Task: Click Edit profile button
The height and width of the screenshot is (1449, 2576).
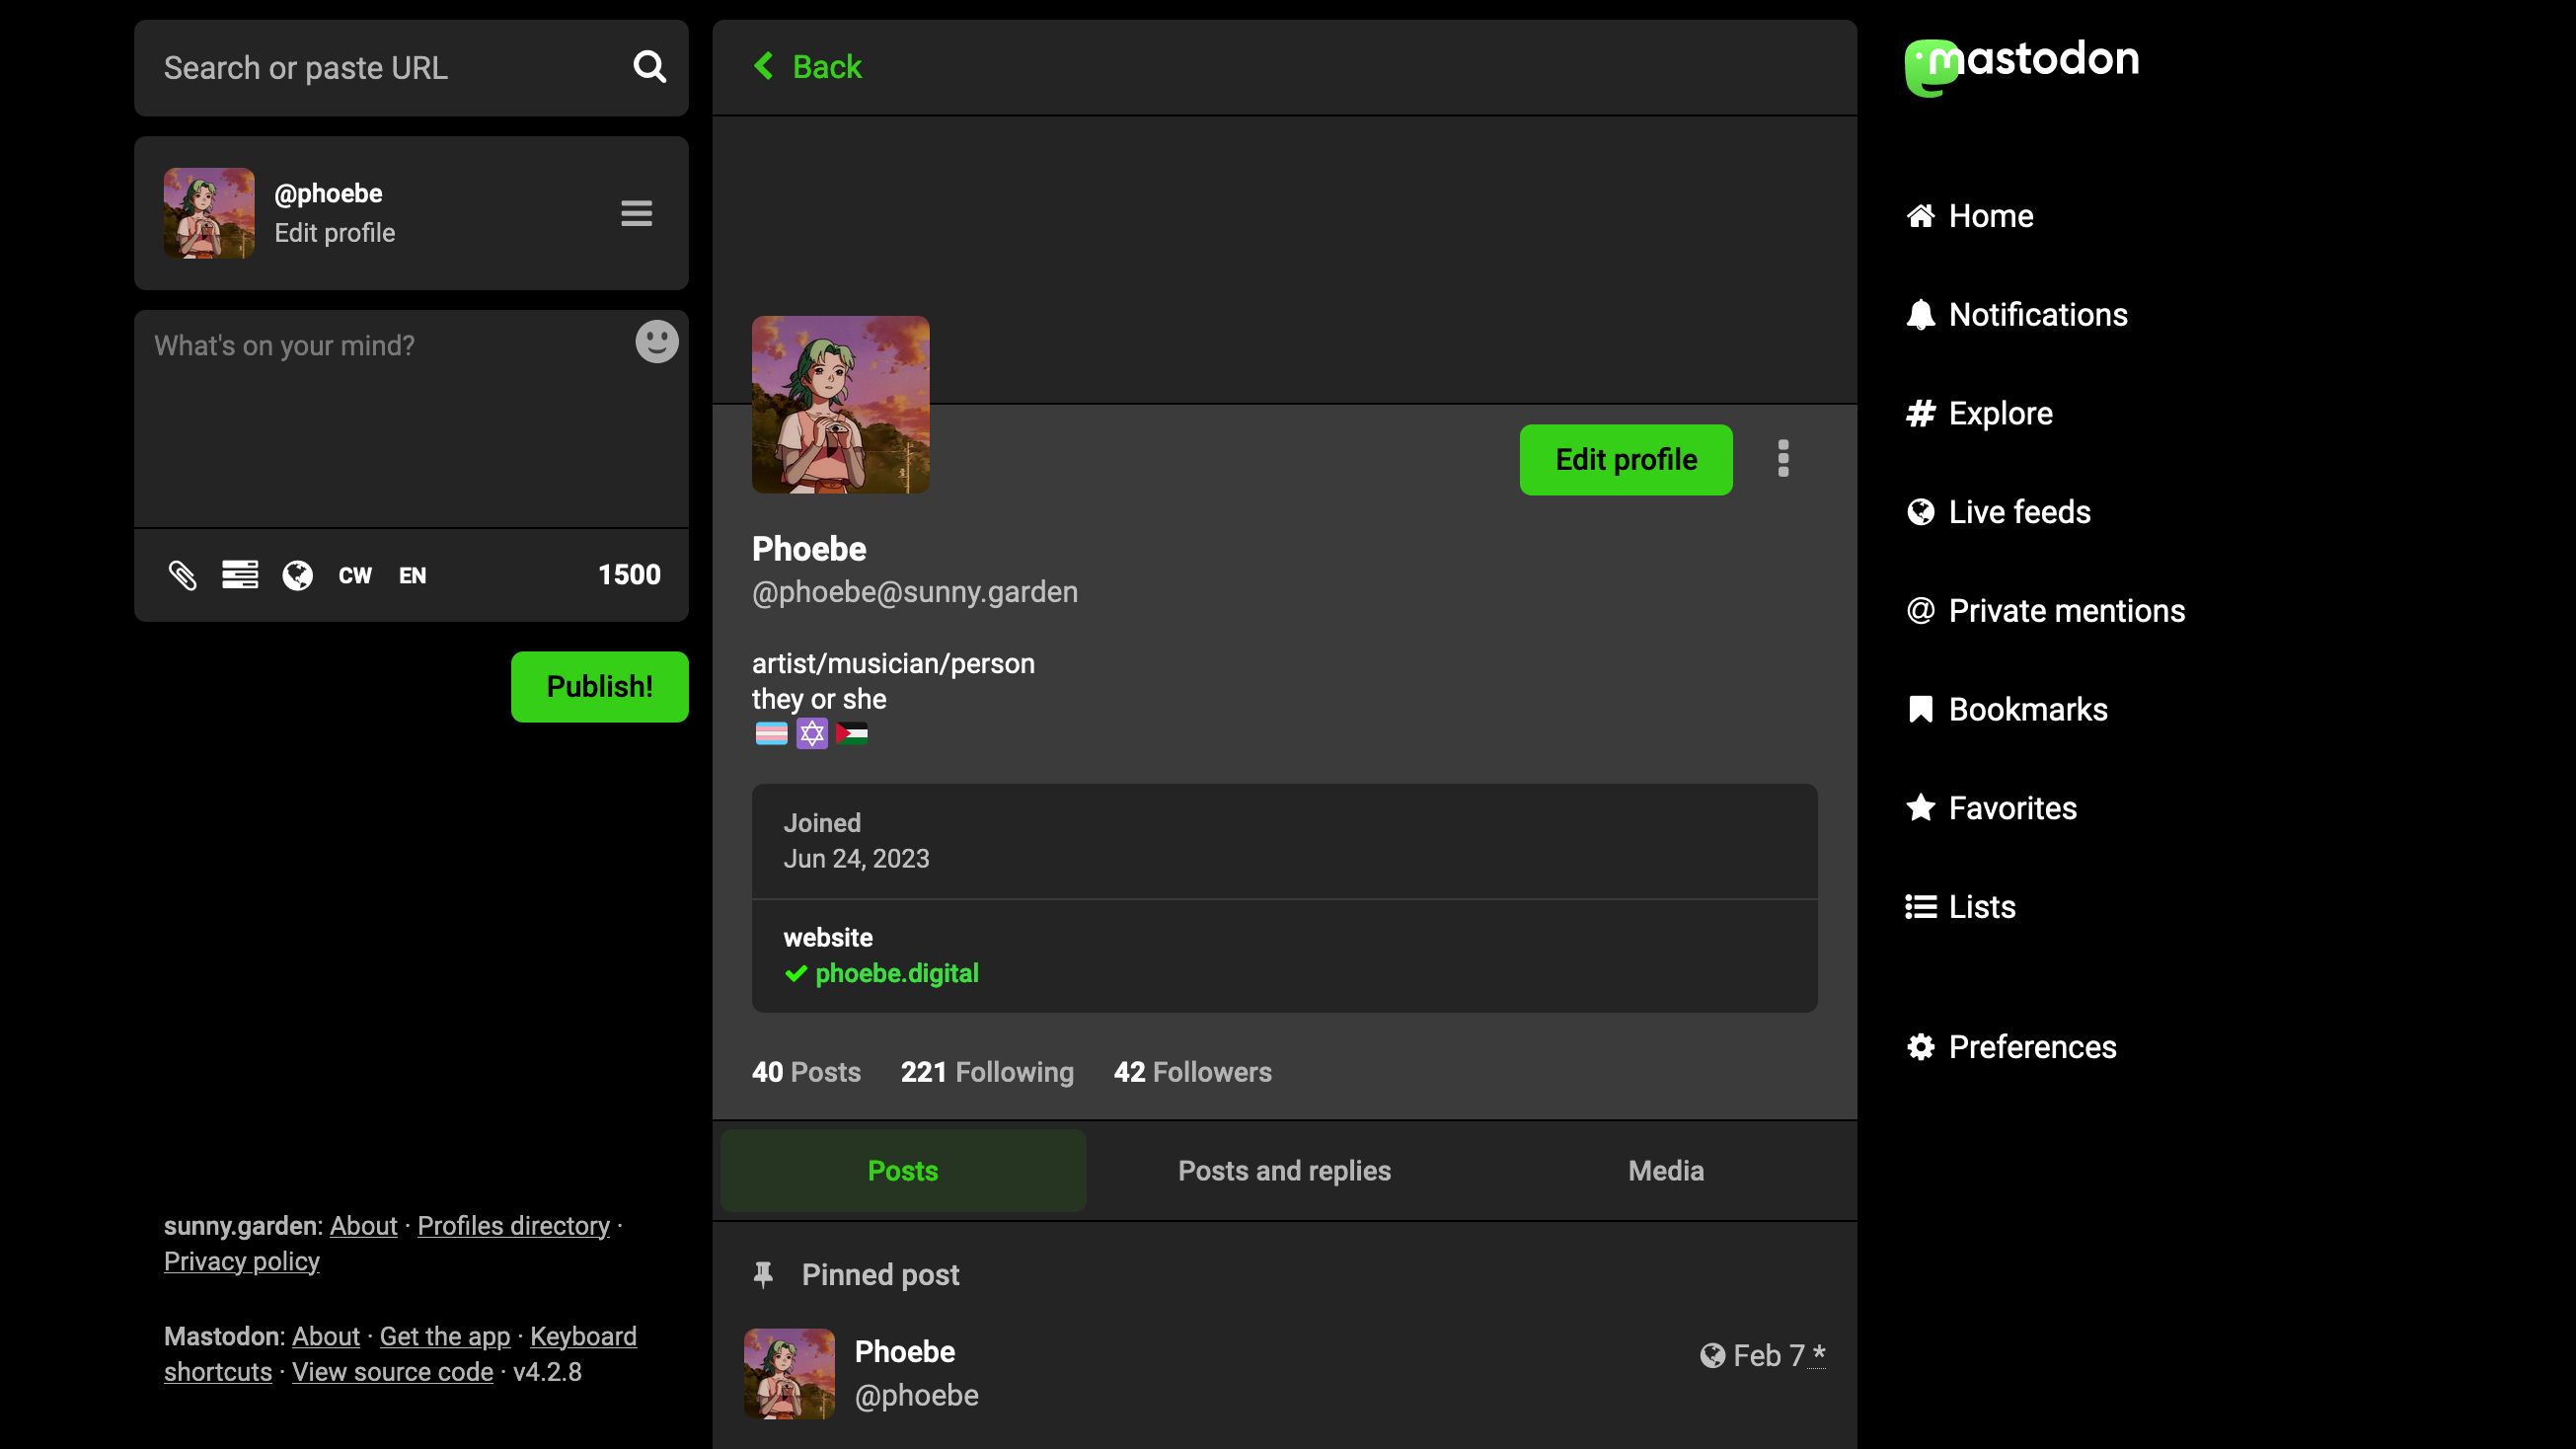Action: click(1625, 460)
